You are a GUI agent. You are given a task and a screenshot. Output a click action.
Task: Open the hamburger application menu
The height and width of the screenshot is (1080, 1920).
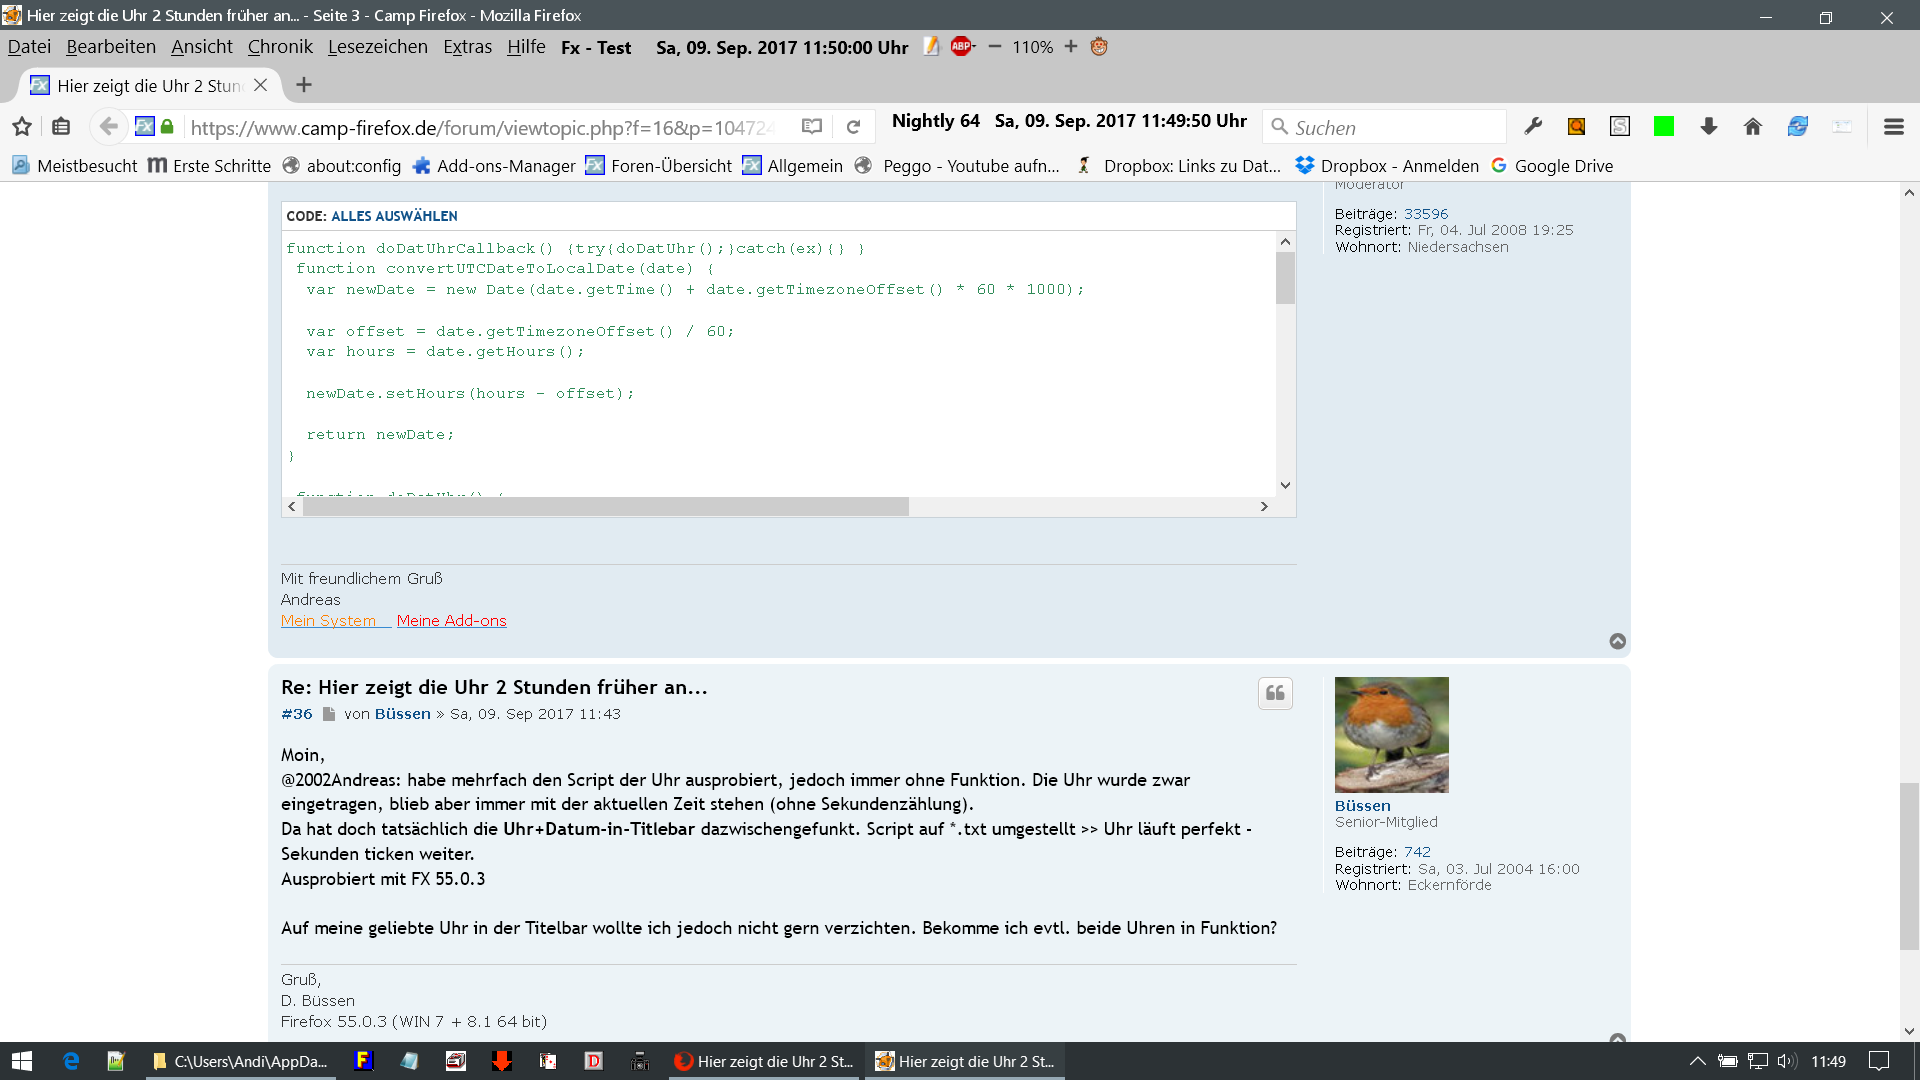pos(1893,127)
